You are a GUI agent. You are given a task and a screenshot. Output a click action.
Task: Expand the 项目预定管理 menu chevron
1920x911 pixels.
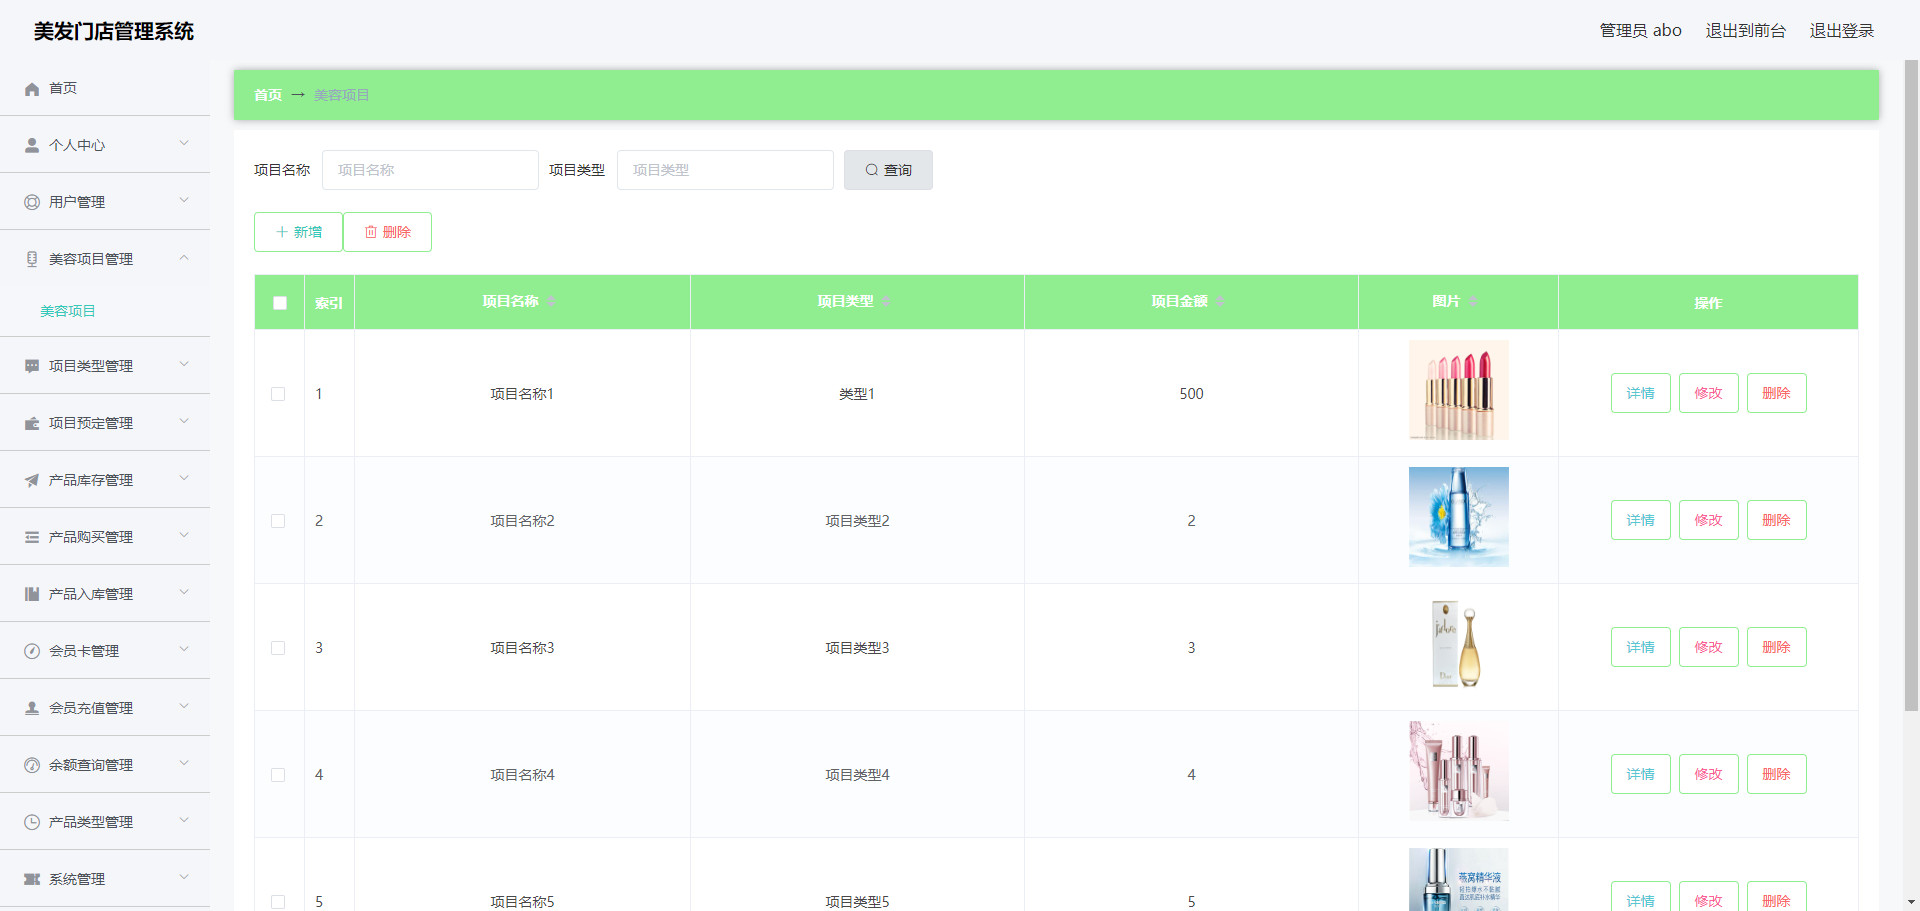click(x=184, y=422)
